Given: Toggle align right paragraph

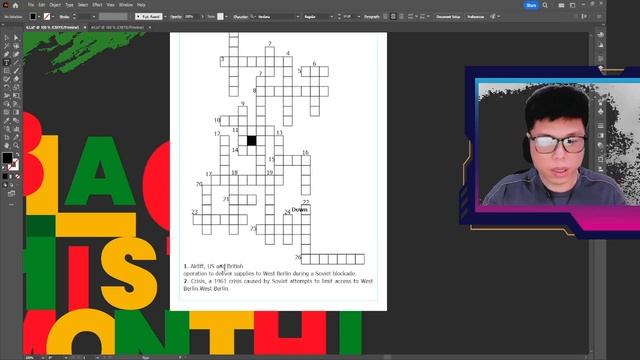Looking at the screenshot, I should point(401,17).
